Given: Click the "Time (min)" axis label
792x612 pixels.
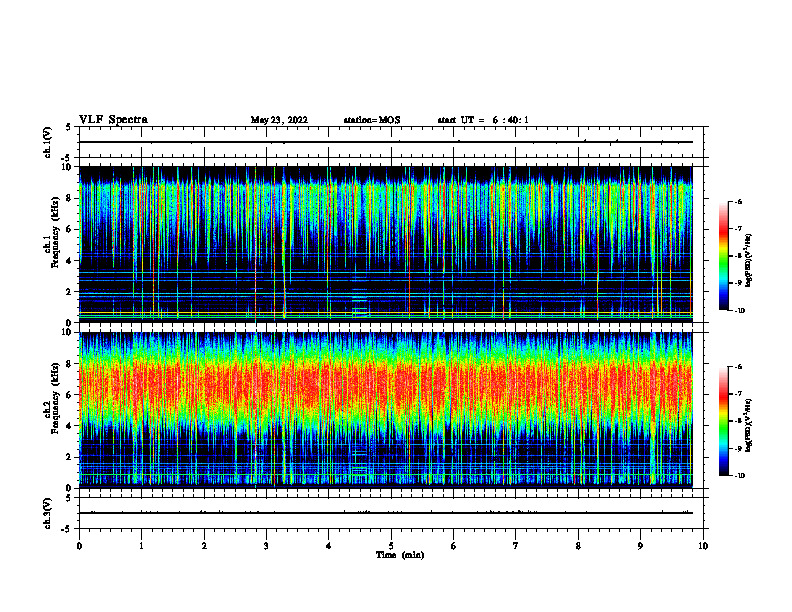Looking at the screenshot, I should coord(400,555).
